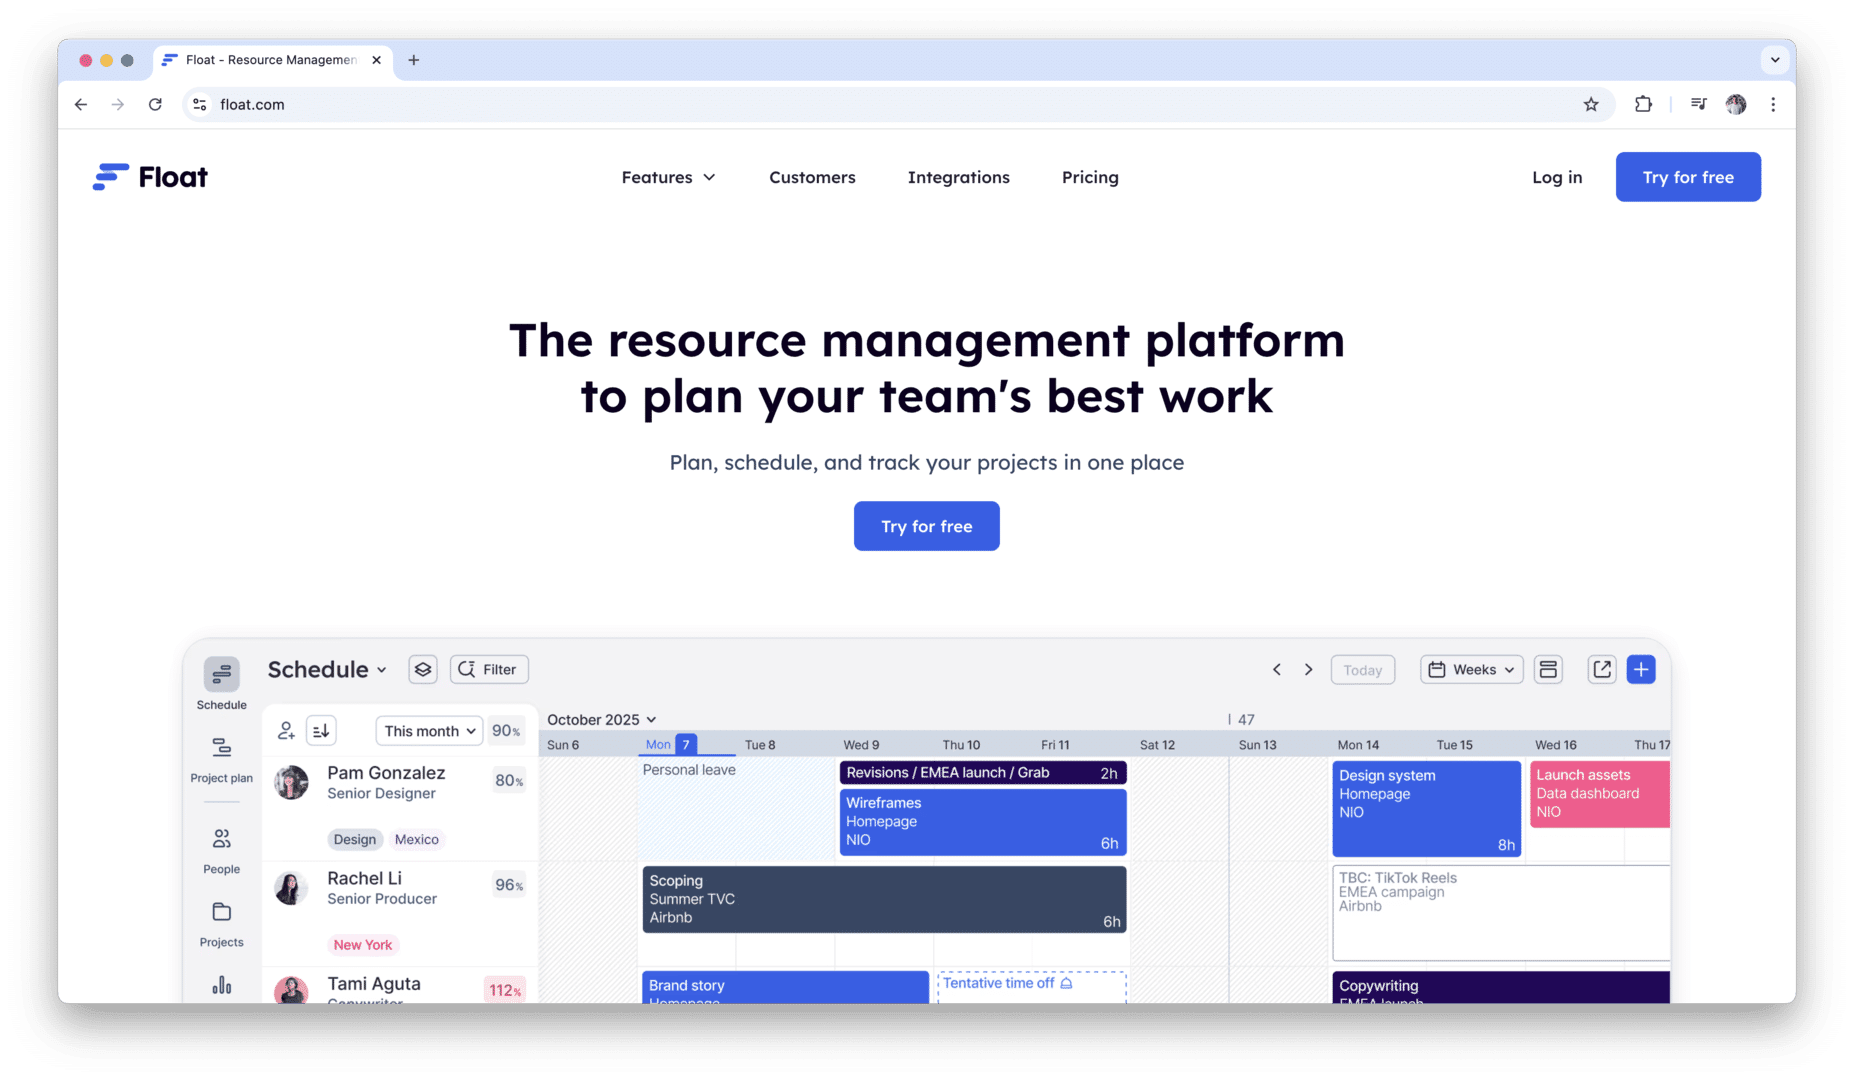
Task: Click the layers view icon beside Schedule
Action: [x=423, y=670]
